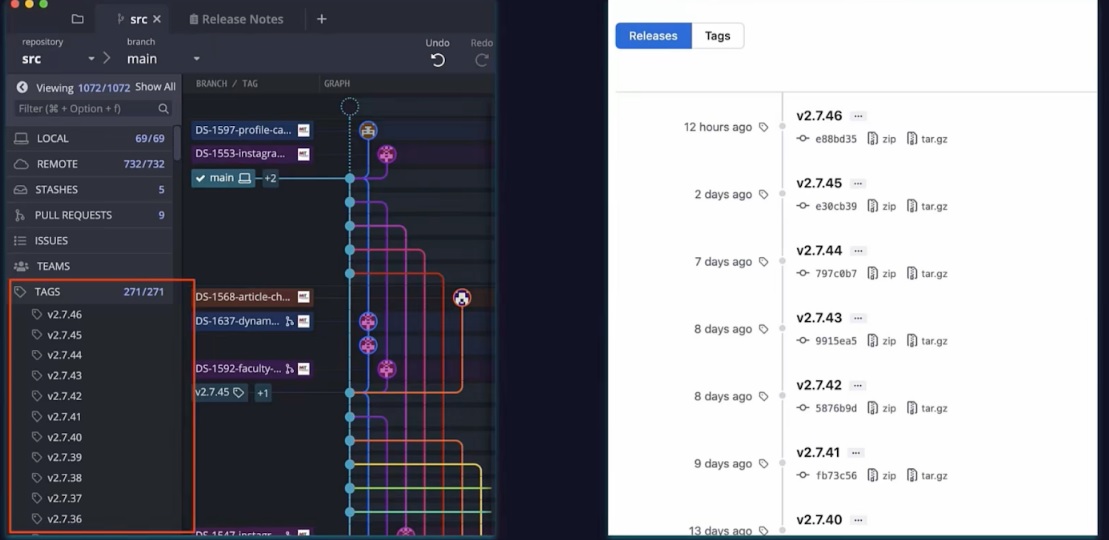Select tag v2.7.36 in sidebar
The width and height of the screenshot is (1109, 540).
click(x=64, y=519)
